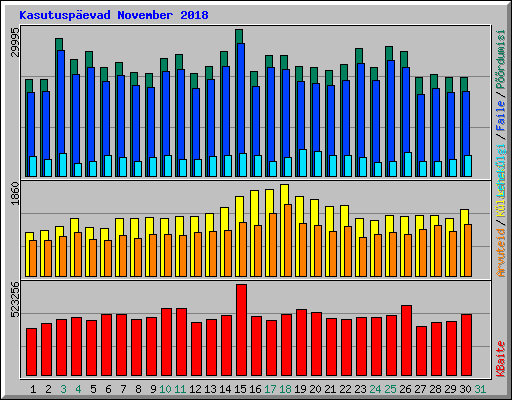
Task: Click the cyan bar for day 26
Action: click(408, 164)
